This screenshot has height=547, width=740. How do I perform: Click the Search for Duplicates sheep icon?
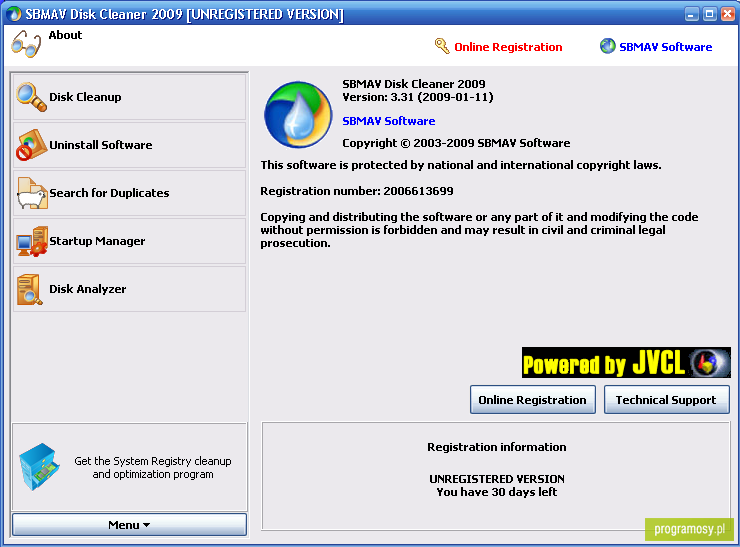click(x=31, y=193)
